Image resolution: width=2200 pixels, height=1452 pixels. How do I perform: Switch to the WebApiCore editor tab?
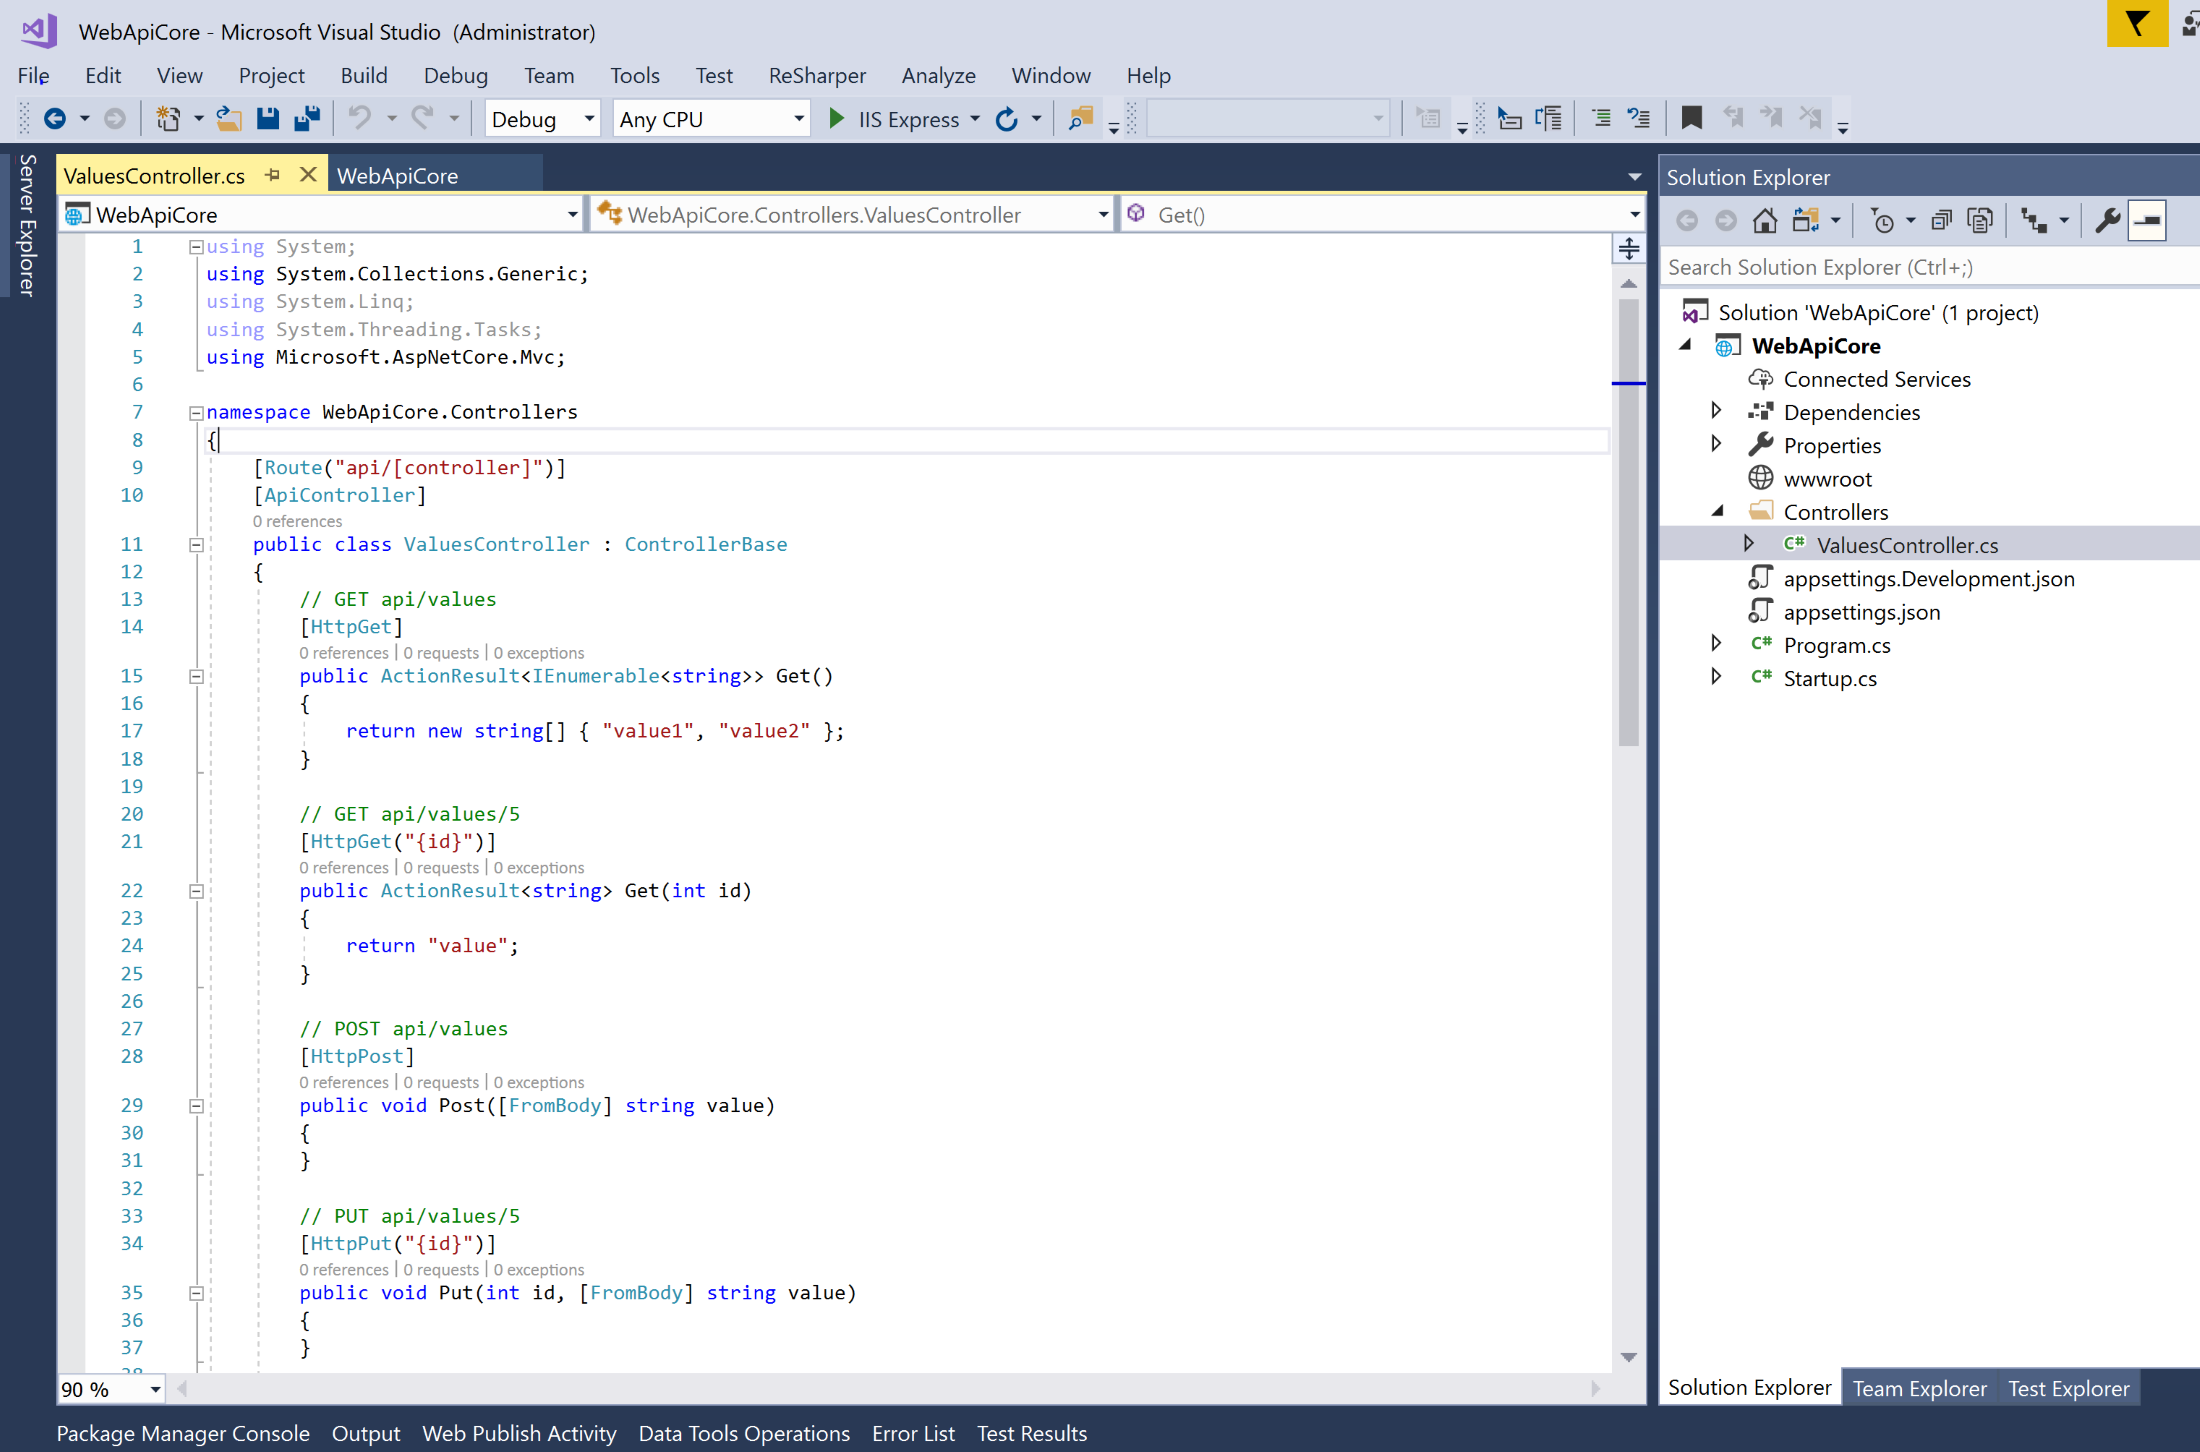pyautogui.click(x=397, y=176)
